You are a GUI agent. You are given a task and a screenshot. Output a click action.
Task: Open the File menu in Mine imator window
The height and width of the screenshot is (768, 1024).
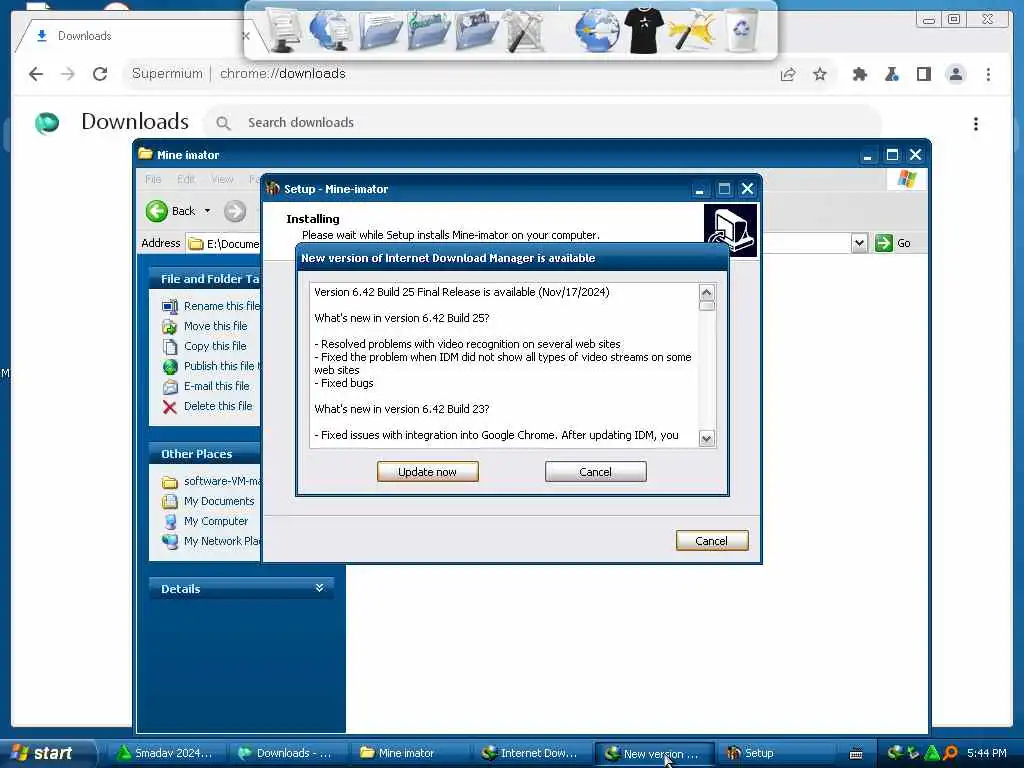[x=153, y=179]
